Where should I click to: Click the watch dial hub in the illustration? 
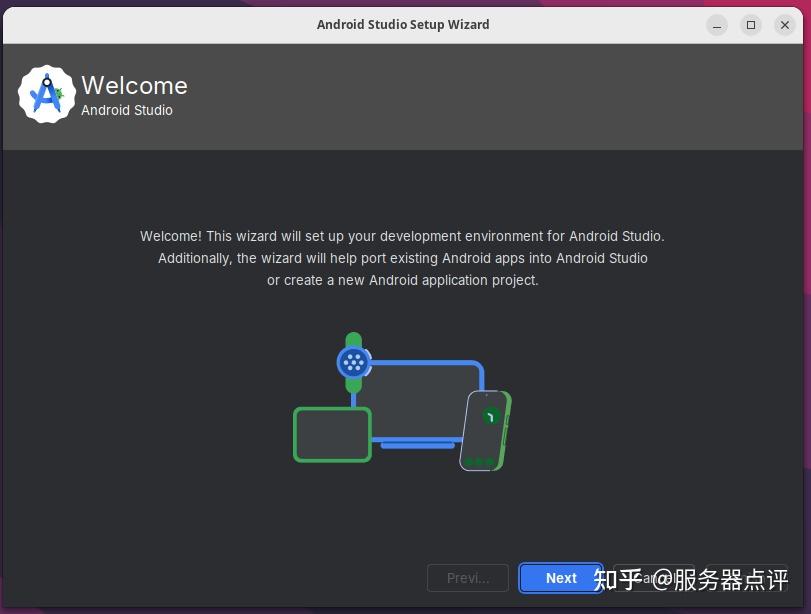[352, 361]
